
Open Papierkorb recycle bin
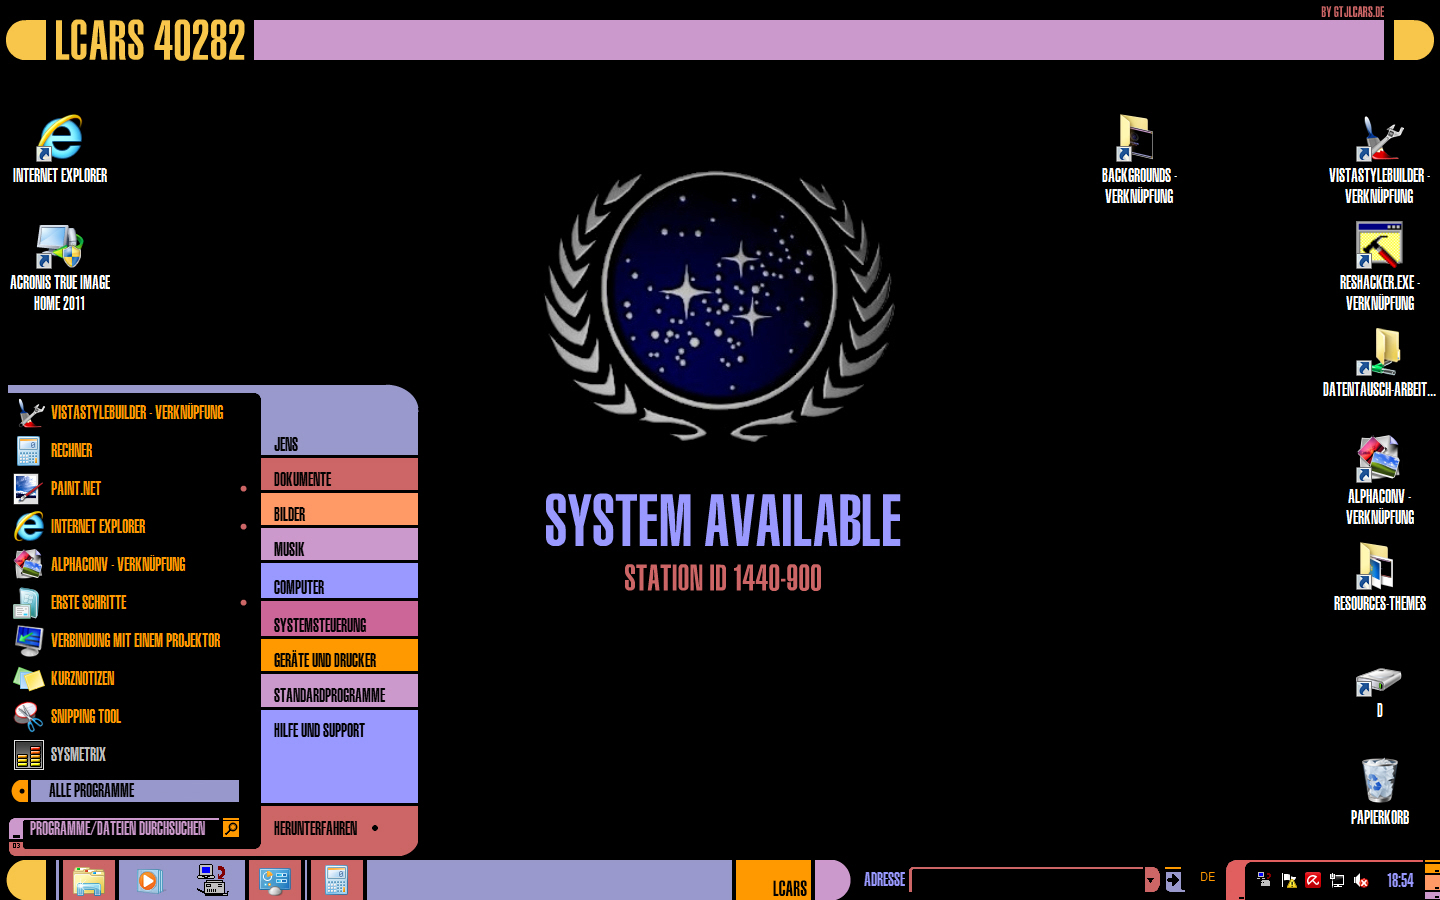pyautogui.click(x=1379, y=791)
